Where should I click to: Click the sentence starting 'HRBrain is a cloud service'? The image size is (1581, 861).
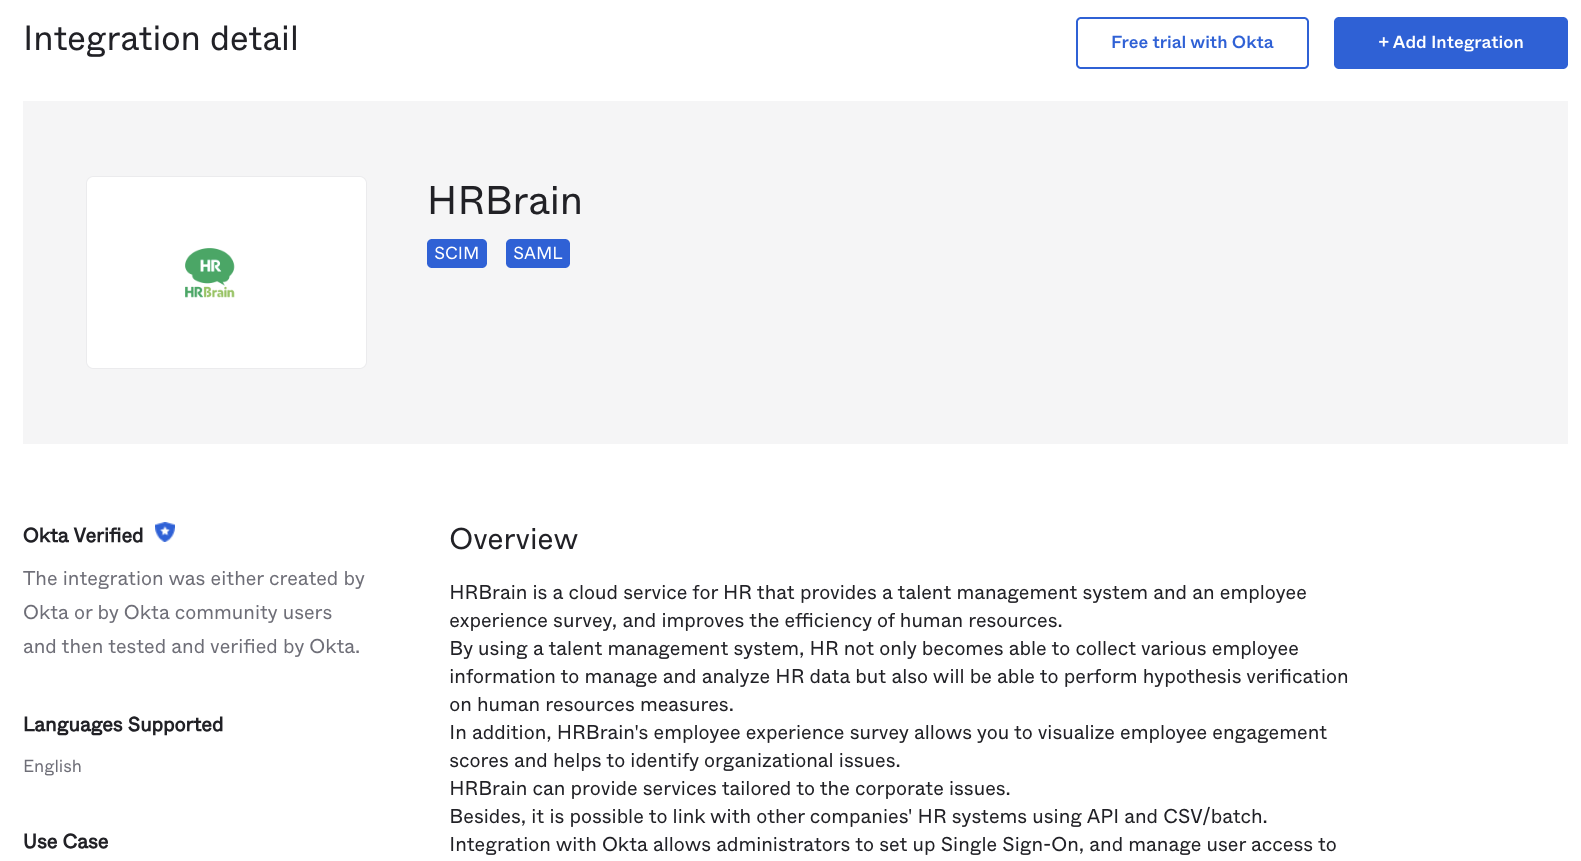pos(877,593)
